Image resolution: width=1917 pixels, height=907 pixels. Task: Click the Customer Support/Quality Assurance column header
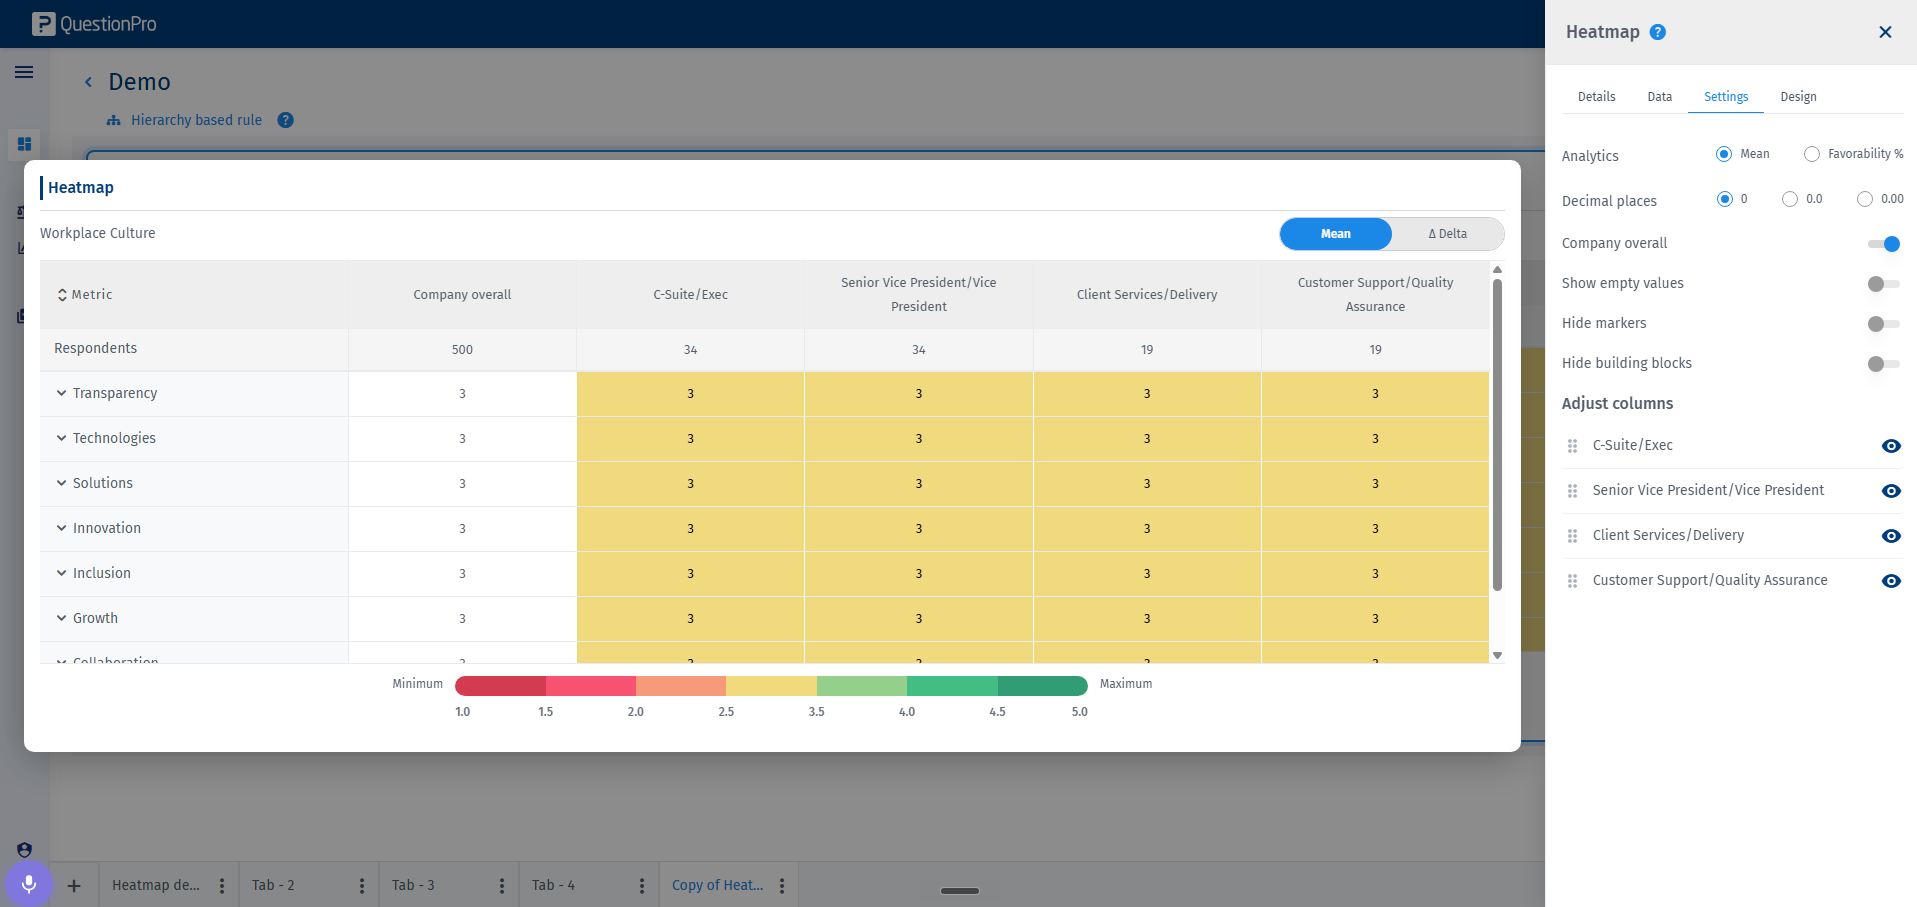1375,295
